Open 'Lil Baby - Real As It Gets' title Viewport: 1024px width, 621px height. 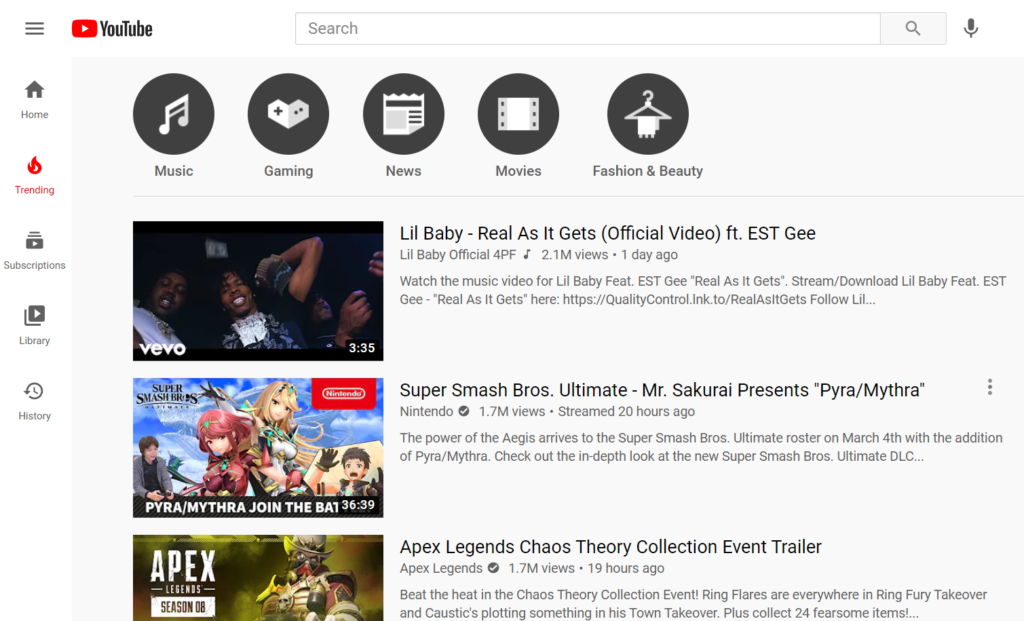click(607, 233)
